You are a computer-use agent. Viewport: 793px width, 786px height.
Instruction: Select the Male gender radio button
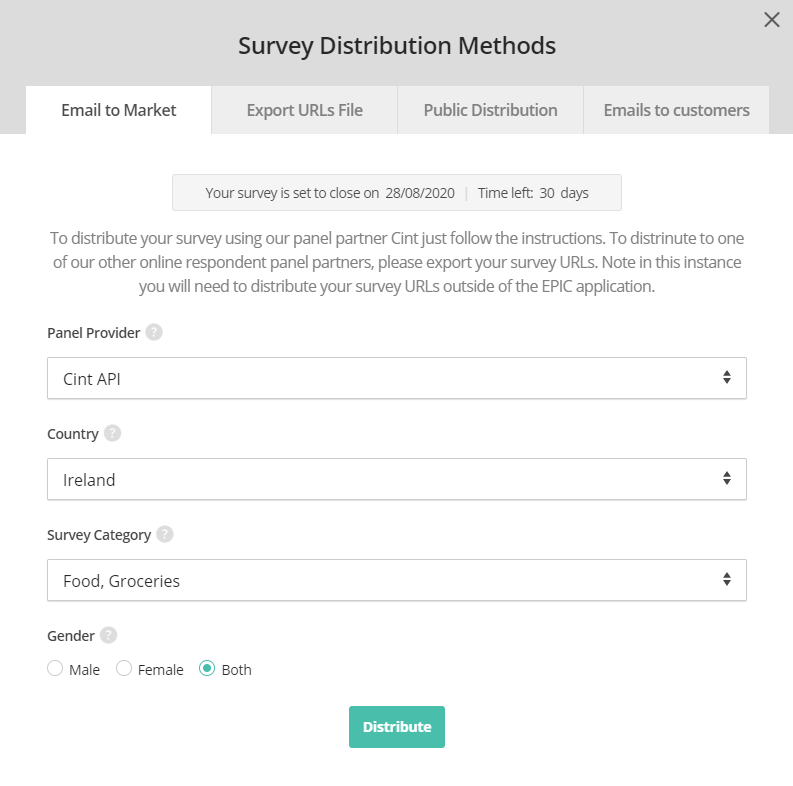[x=56, y=669]
